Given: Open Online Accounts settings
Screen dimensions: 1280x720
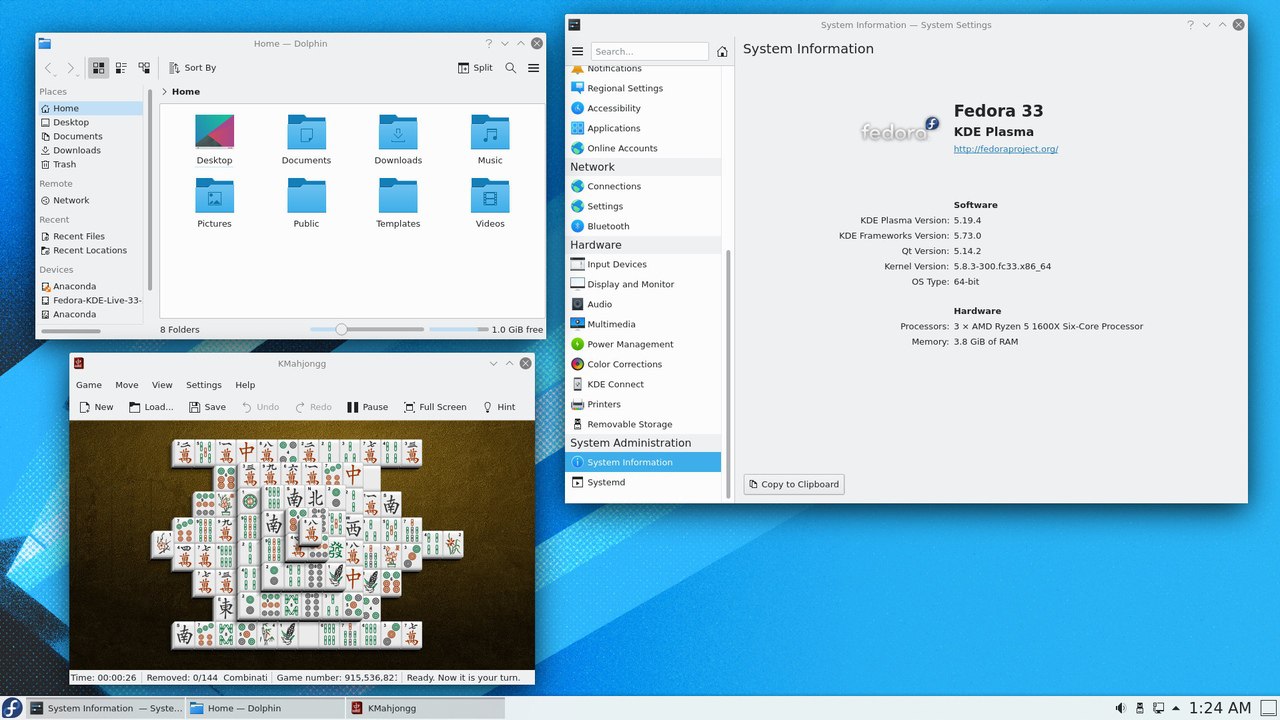Looking at the screenshot, I should pyautogui.click(x=643, y=148).
